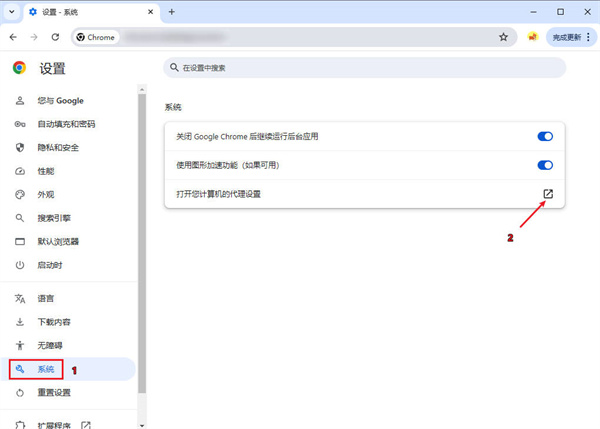The image size is (600, 429).
Task: Click the browser window icon for 默认浏览器
Action: pyautogui.click(x=20, y=241)
